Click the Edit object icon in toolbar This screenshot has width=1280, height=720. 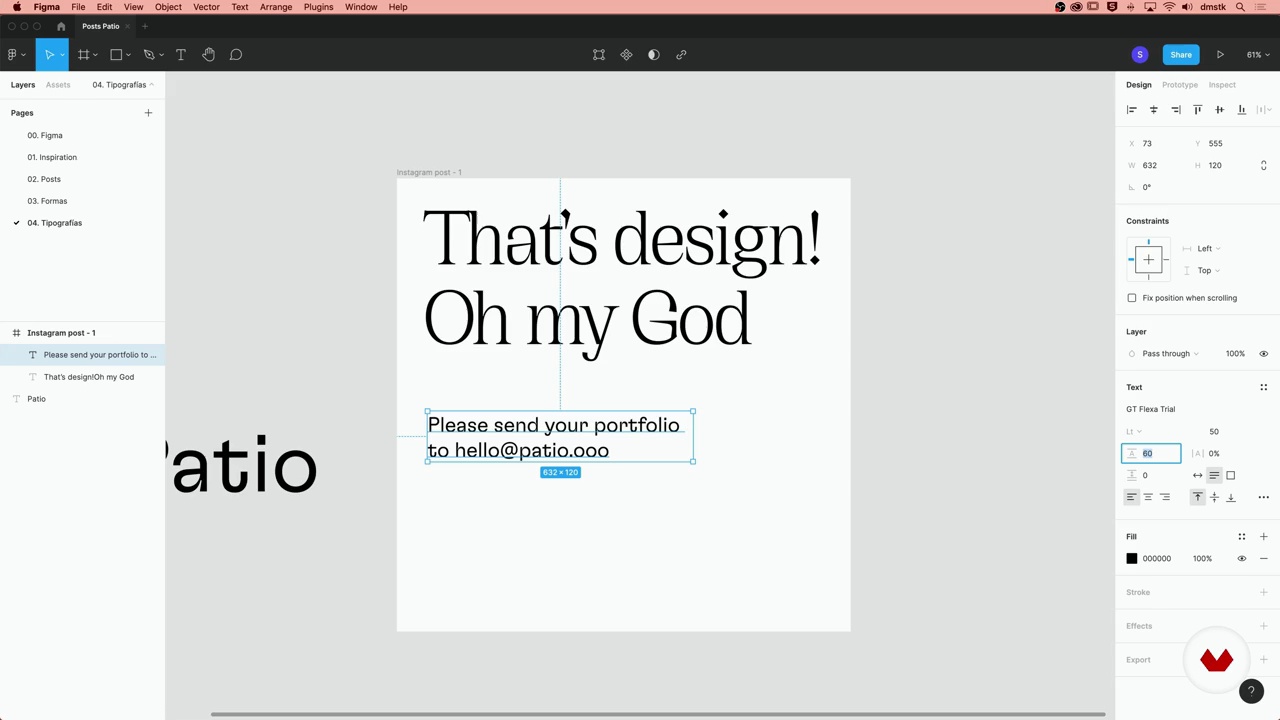(x=599, y=55)
